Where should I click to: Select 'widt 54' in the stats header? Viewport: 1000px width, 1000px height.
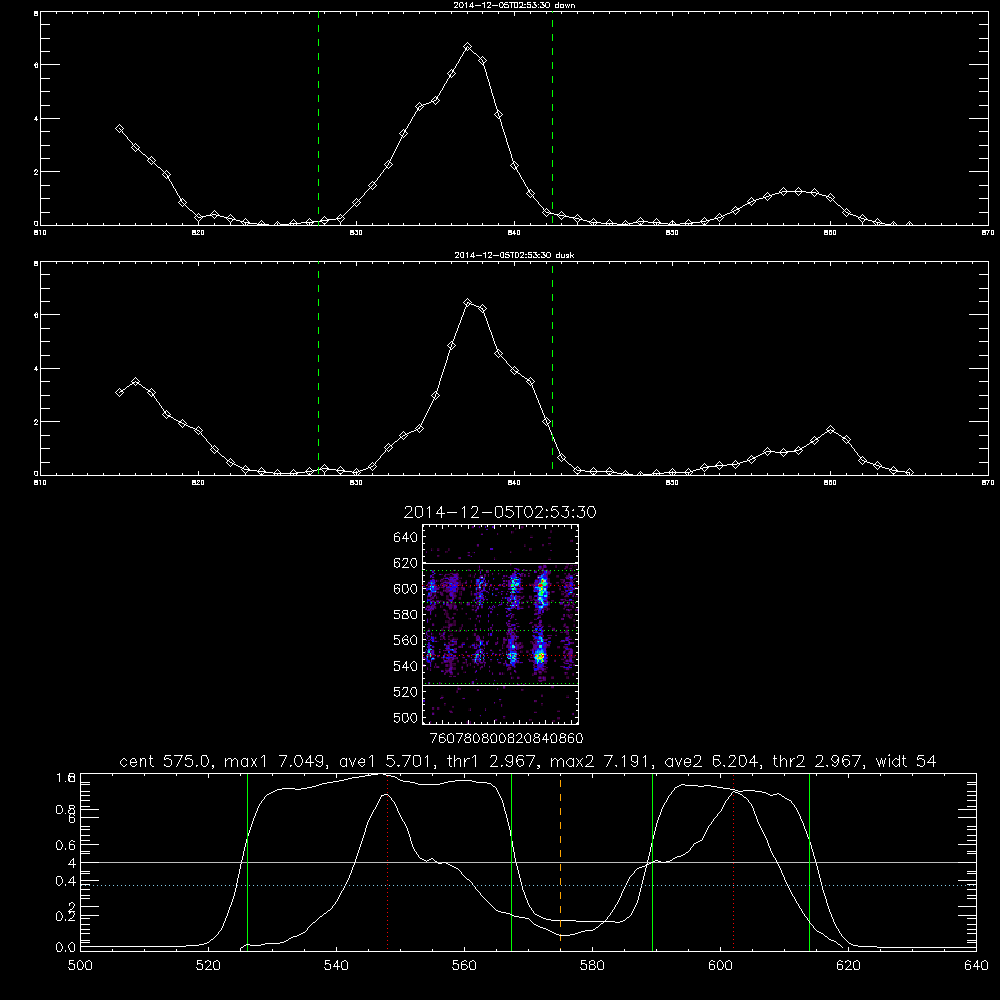pyautogui.click(x=906, y=761)
